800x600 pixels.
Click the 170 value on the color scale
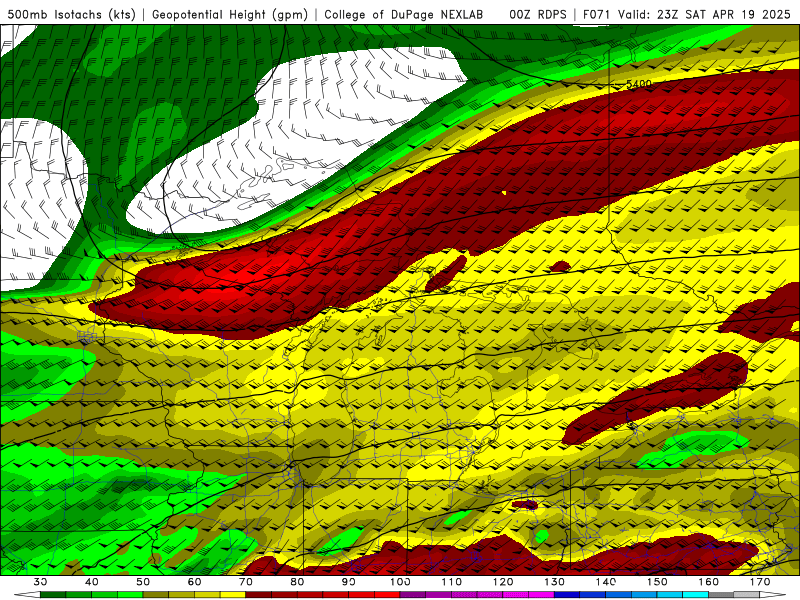[760, 582]
